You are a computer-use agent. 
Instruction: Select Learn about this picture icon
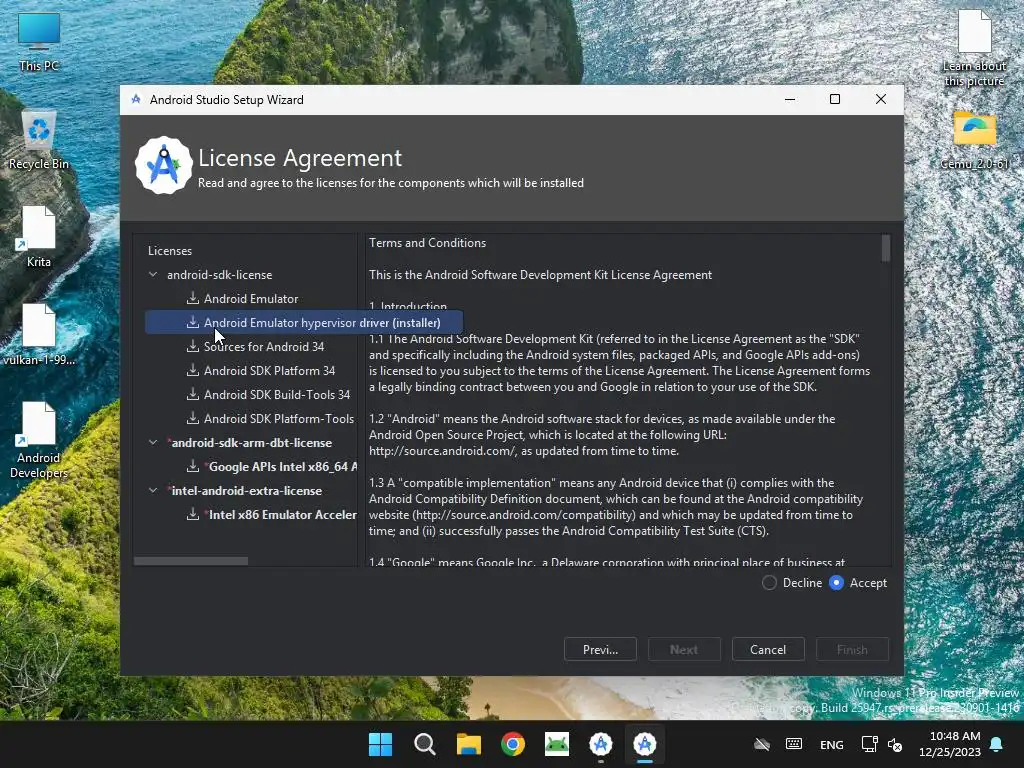click(974, 48)
